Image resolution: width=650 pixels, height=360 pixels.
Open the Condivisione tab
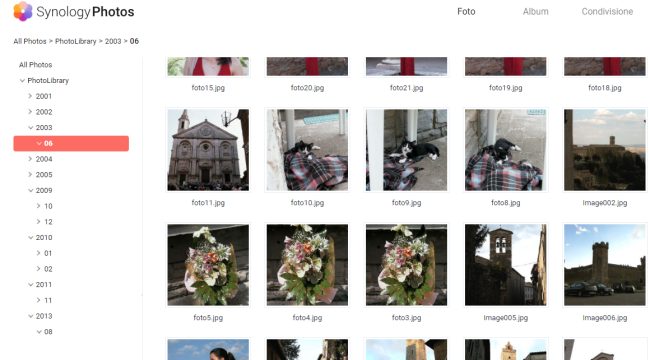pos(607,12)
